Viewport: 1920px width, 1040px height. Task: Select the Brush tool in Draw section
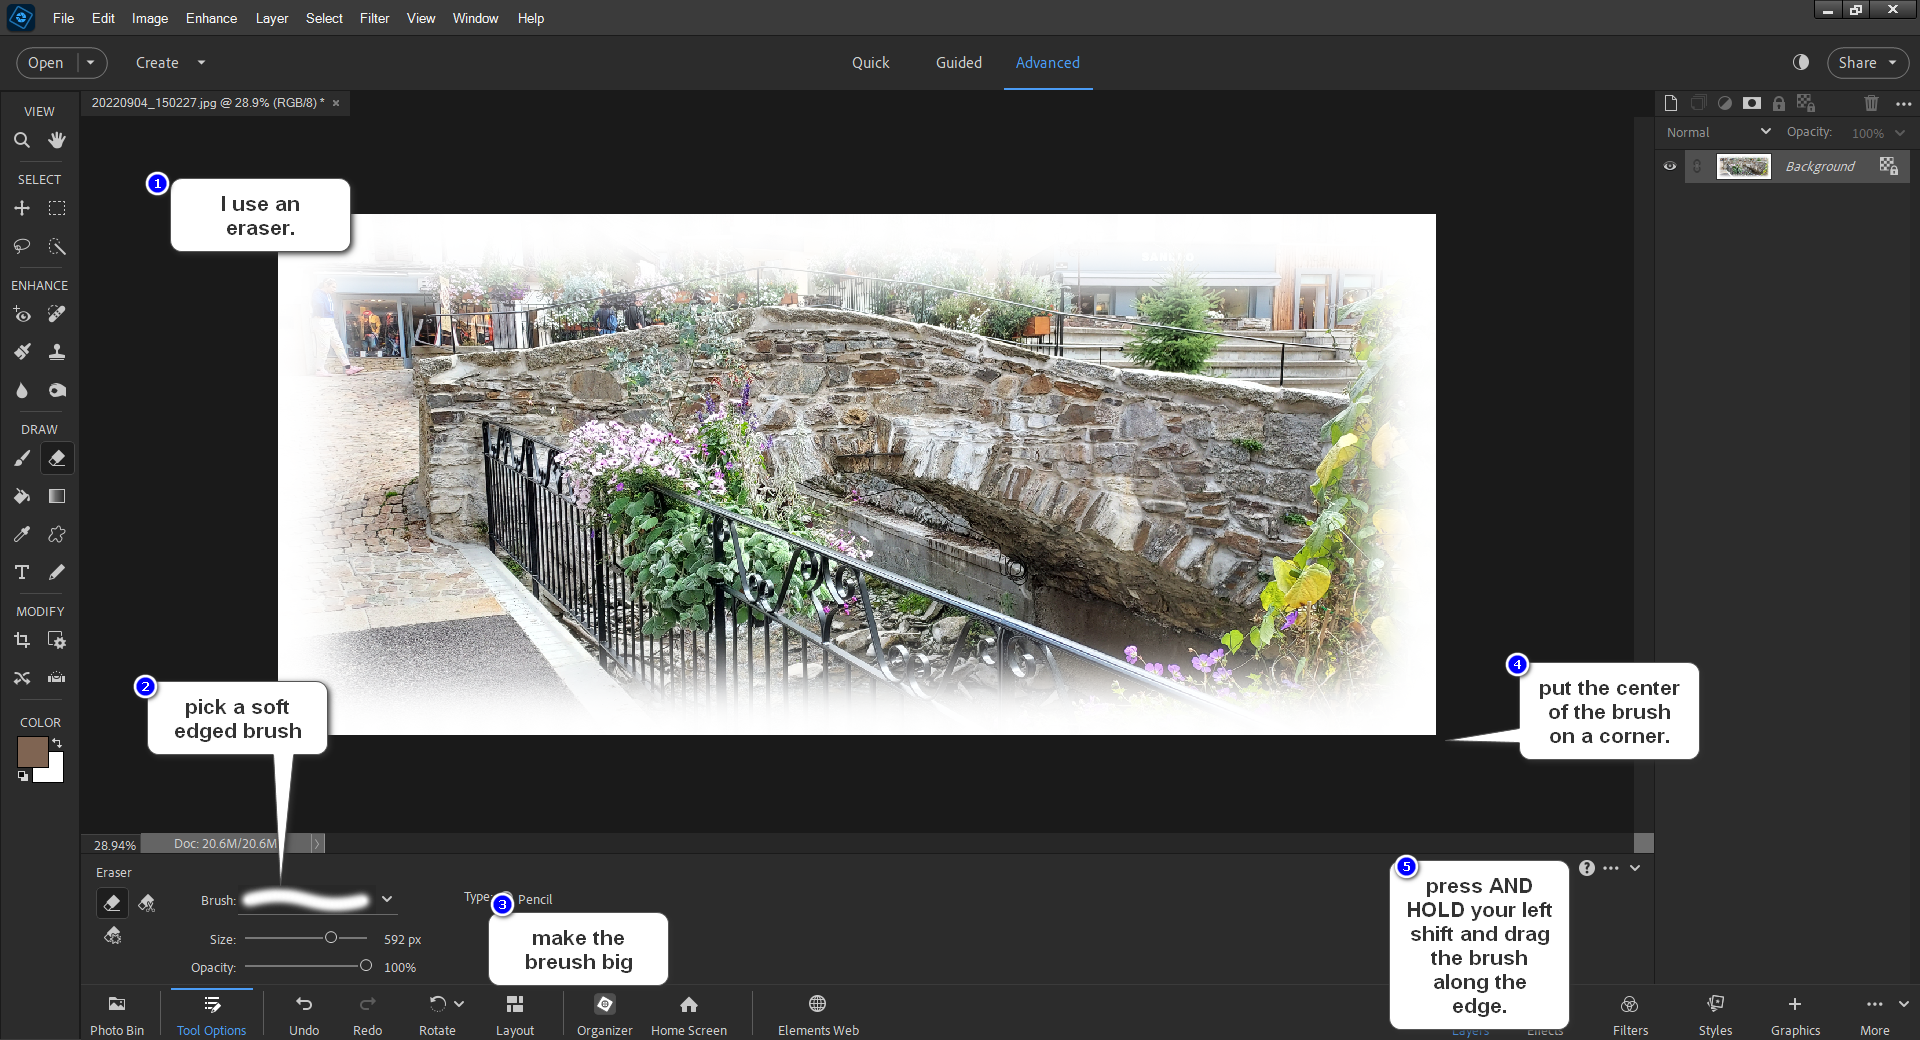(22, 458)
